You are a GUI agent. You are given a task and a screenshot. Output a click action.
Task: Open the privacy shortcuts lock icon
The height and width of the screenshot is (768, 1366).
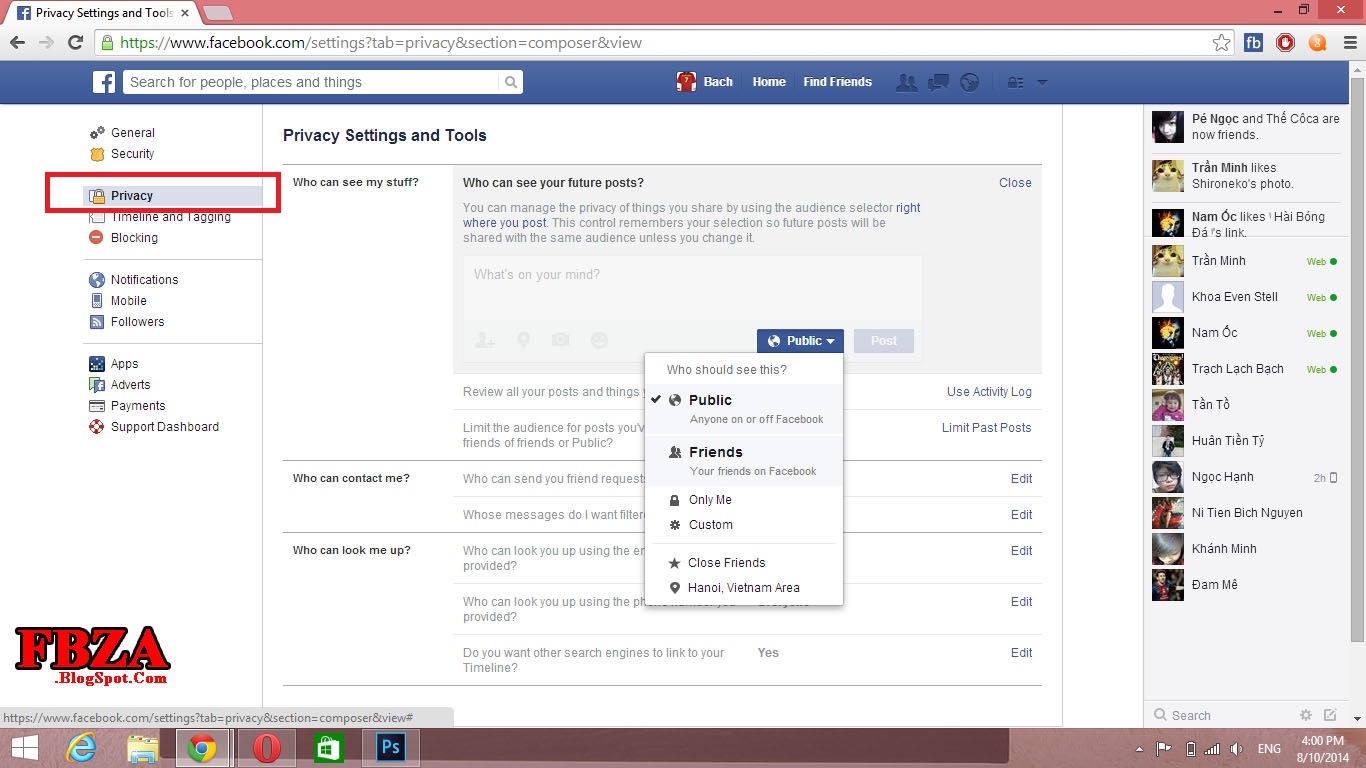pos(1015,82)
